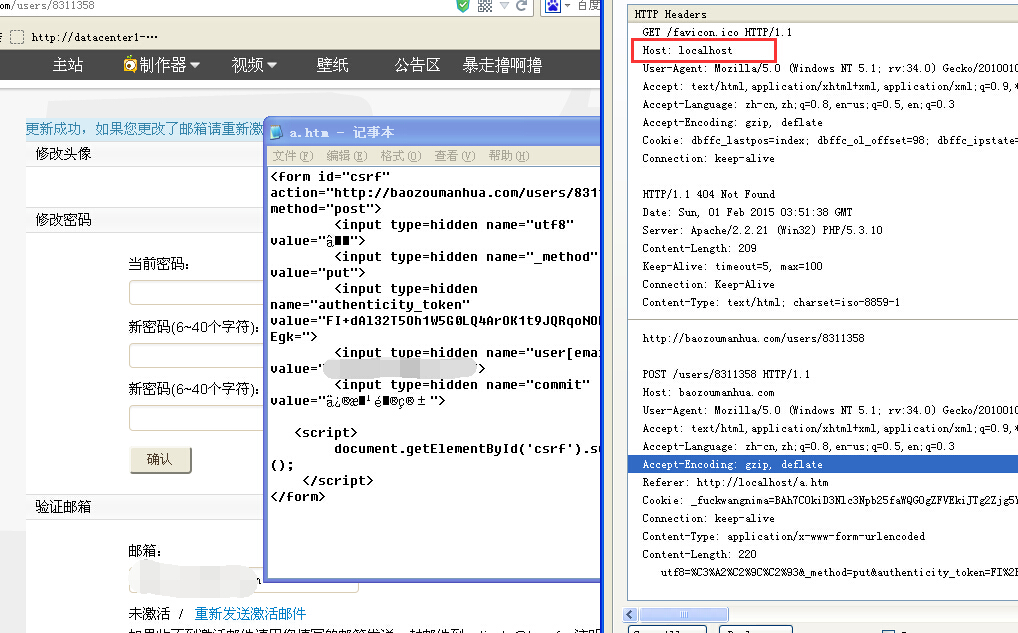Open the 格式(O) menu in Notepad
This screenshot has width=1018, height=633.
click(x=401, y=156)
